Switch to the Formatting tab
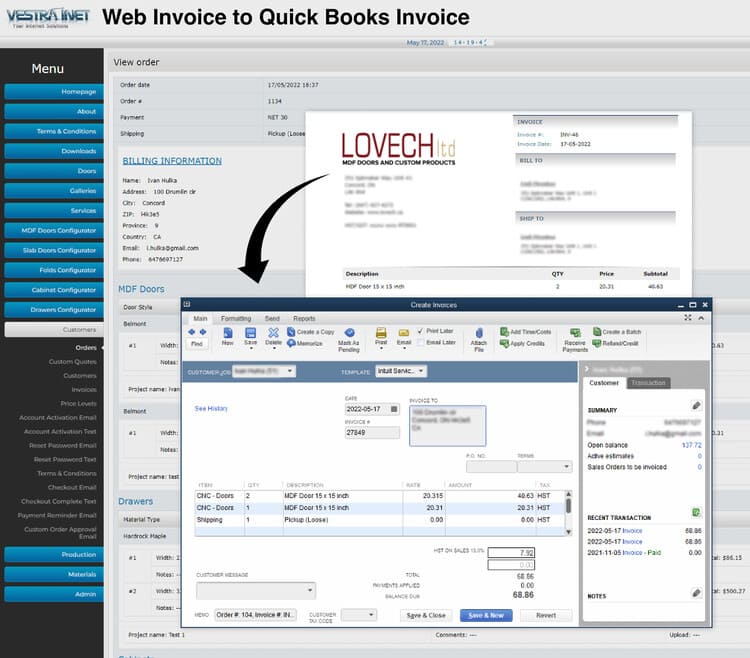750x658 pixels. [236, 318]
